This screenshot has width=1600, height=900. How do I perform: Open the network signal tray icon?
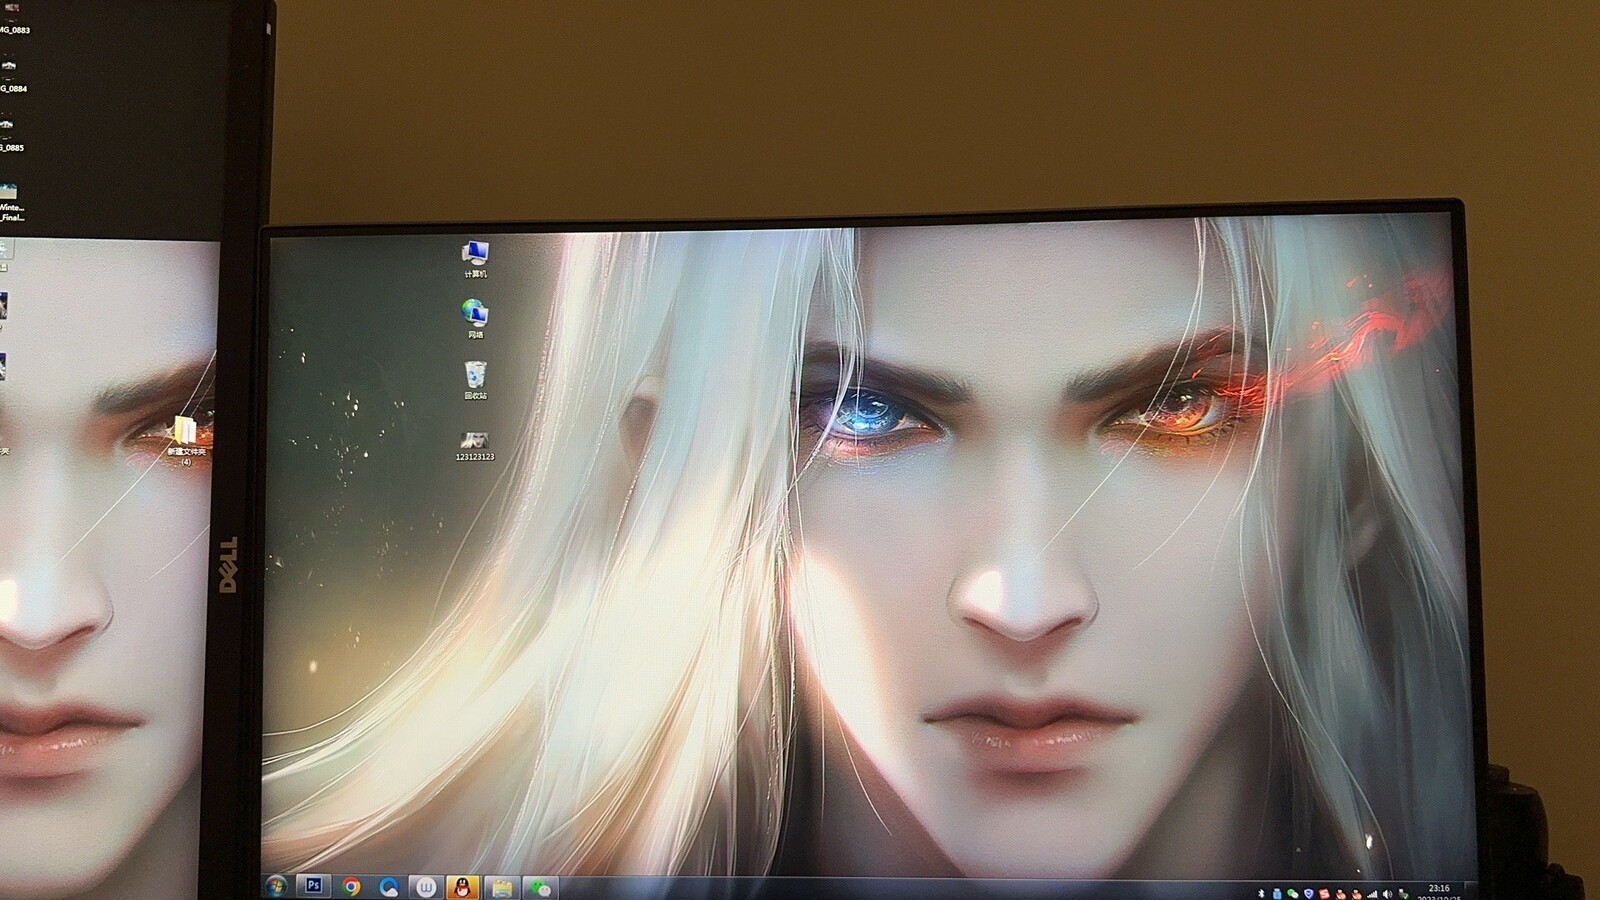tap(1372, 894)
